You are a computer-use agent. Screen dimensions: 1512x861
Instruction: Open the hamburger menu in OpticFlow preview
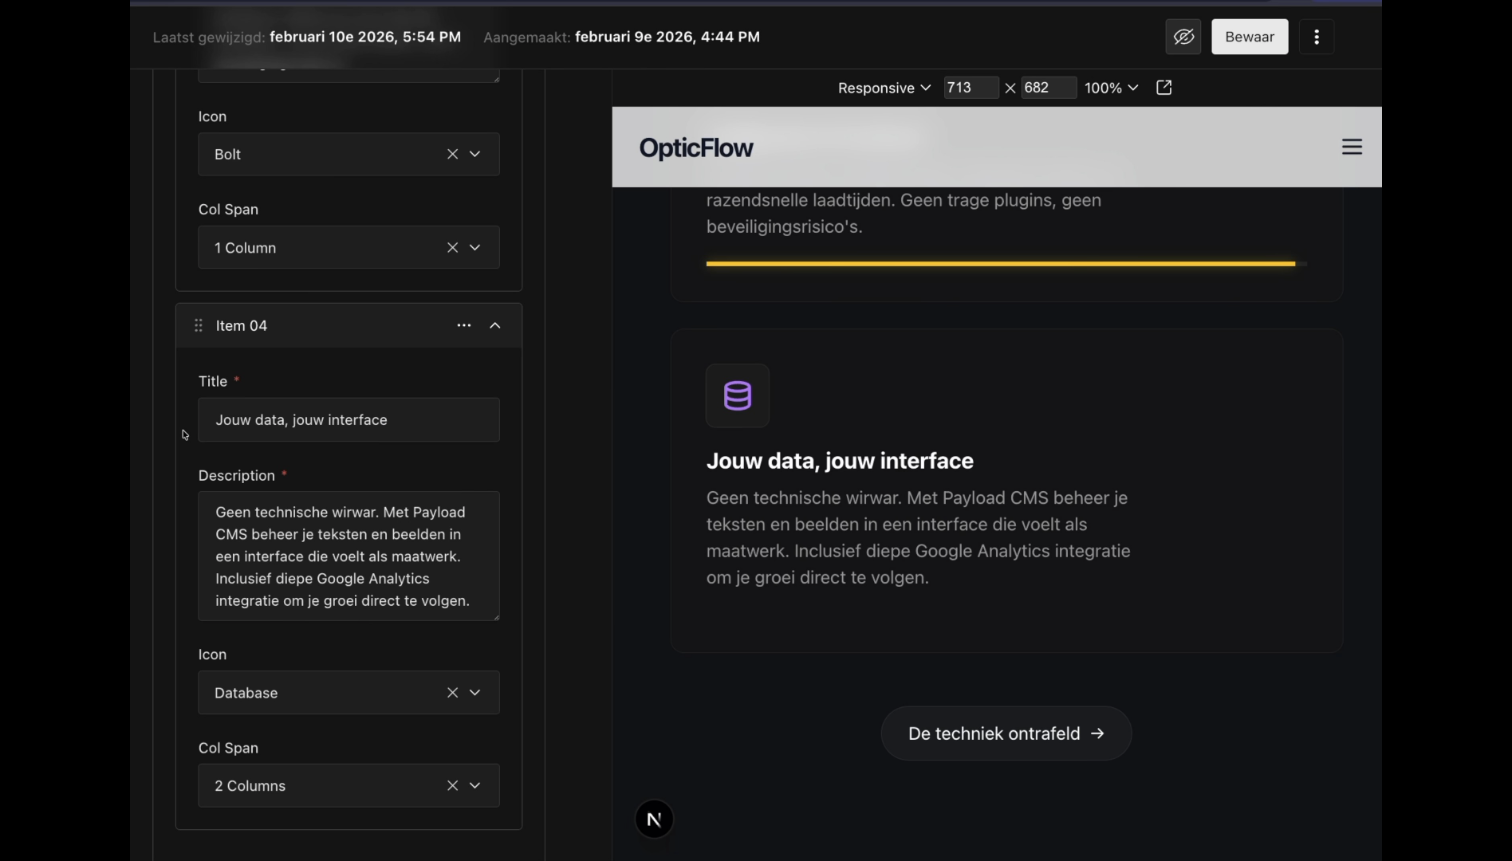(1351, 147)
